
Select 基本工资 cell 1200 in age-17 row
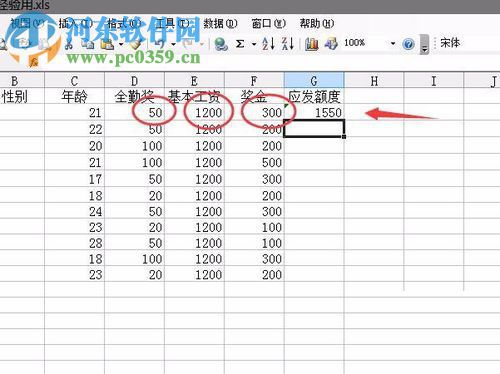coord(194,179)
